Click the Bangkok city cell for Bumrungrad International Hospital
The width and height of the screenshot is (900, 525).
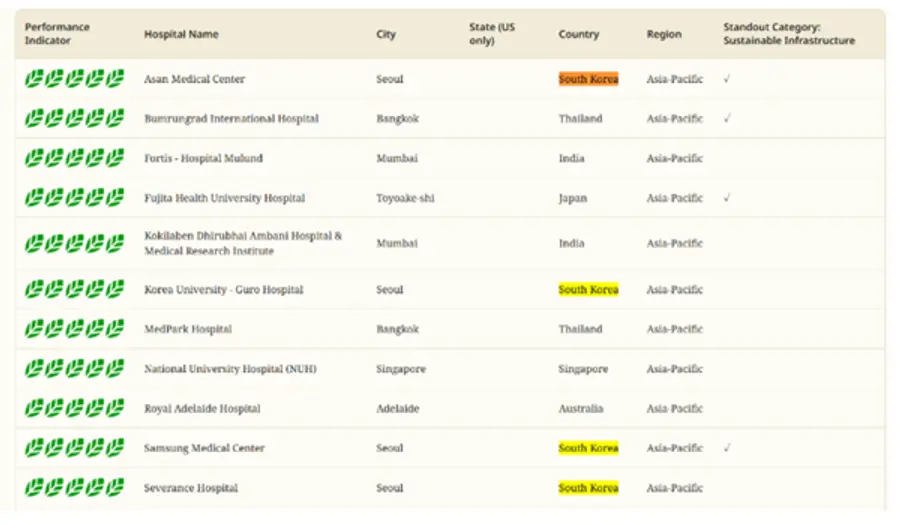click(397, 118)
